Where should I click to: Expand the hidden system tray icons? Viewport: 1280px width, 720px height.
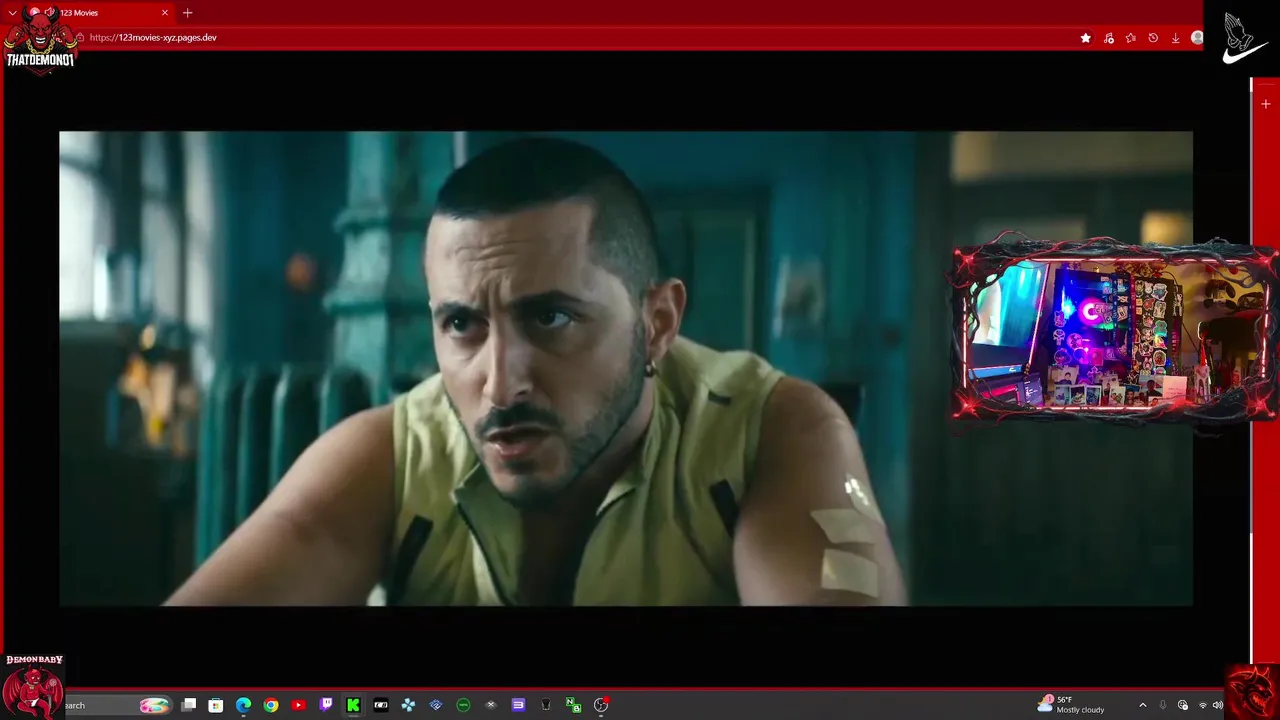1143,705
